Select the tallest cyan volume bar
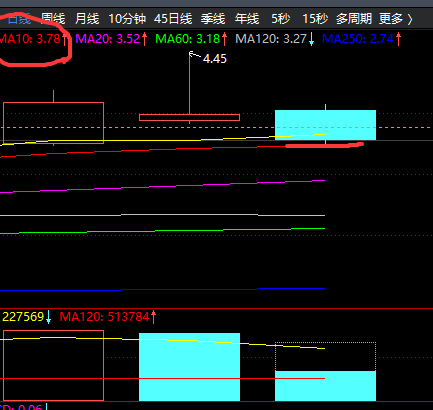This screenshot has height=410, width=433. (189, 367)
